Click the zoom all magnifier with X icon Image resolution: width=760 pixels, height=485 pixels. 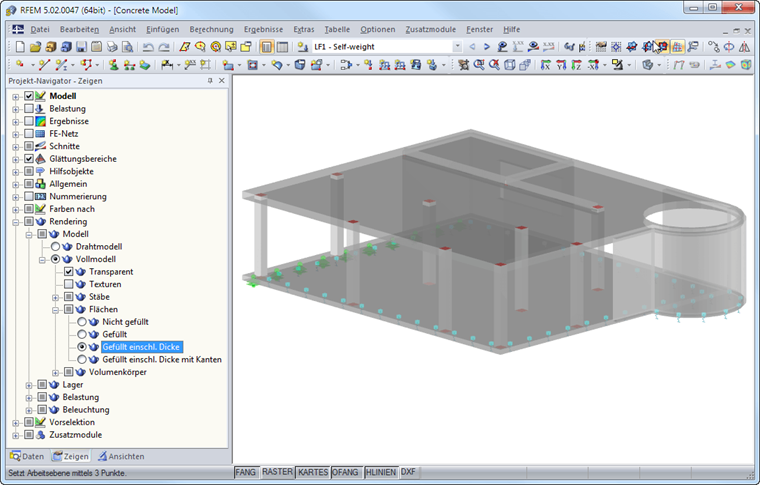coord(494,64)
